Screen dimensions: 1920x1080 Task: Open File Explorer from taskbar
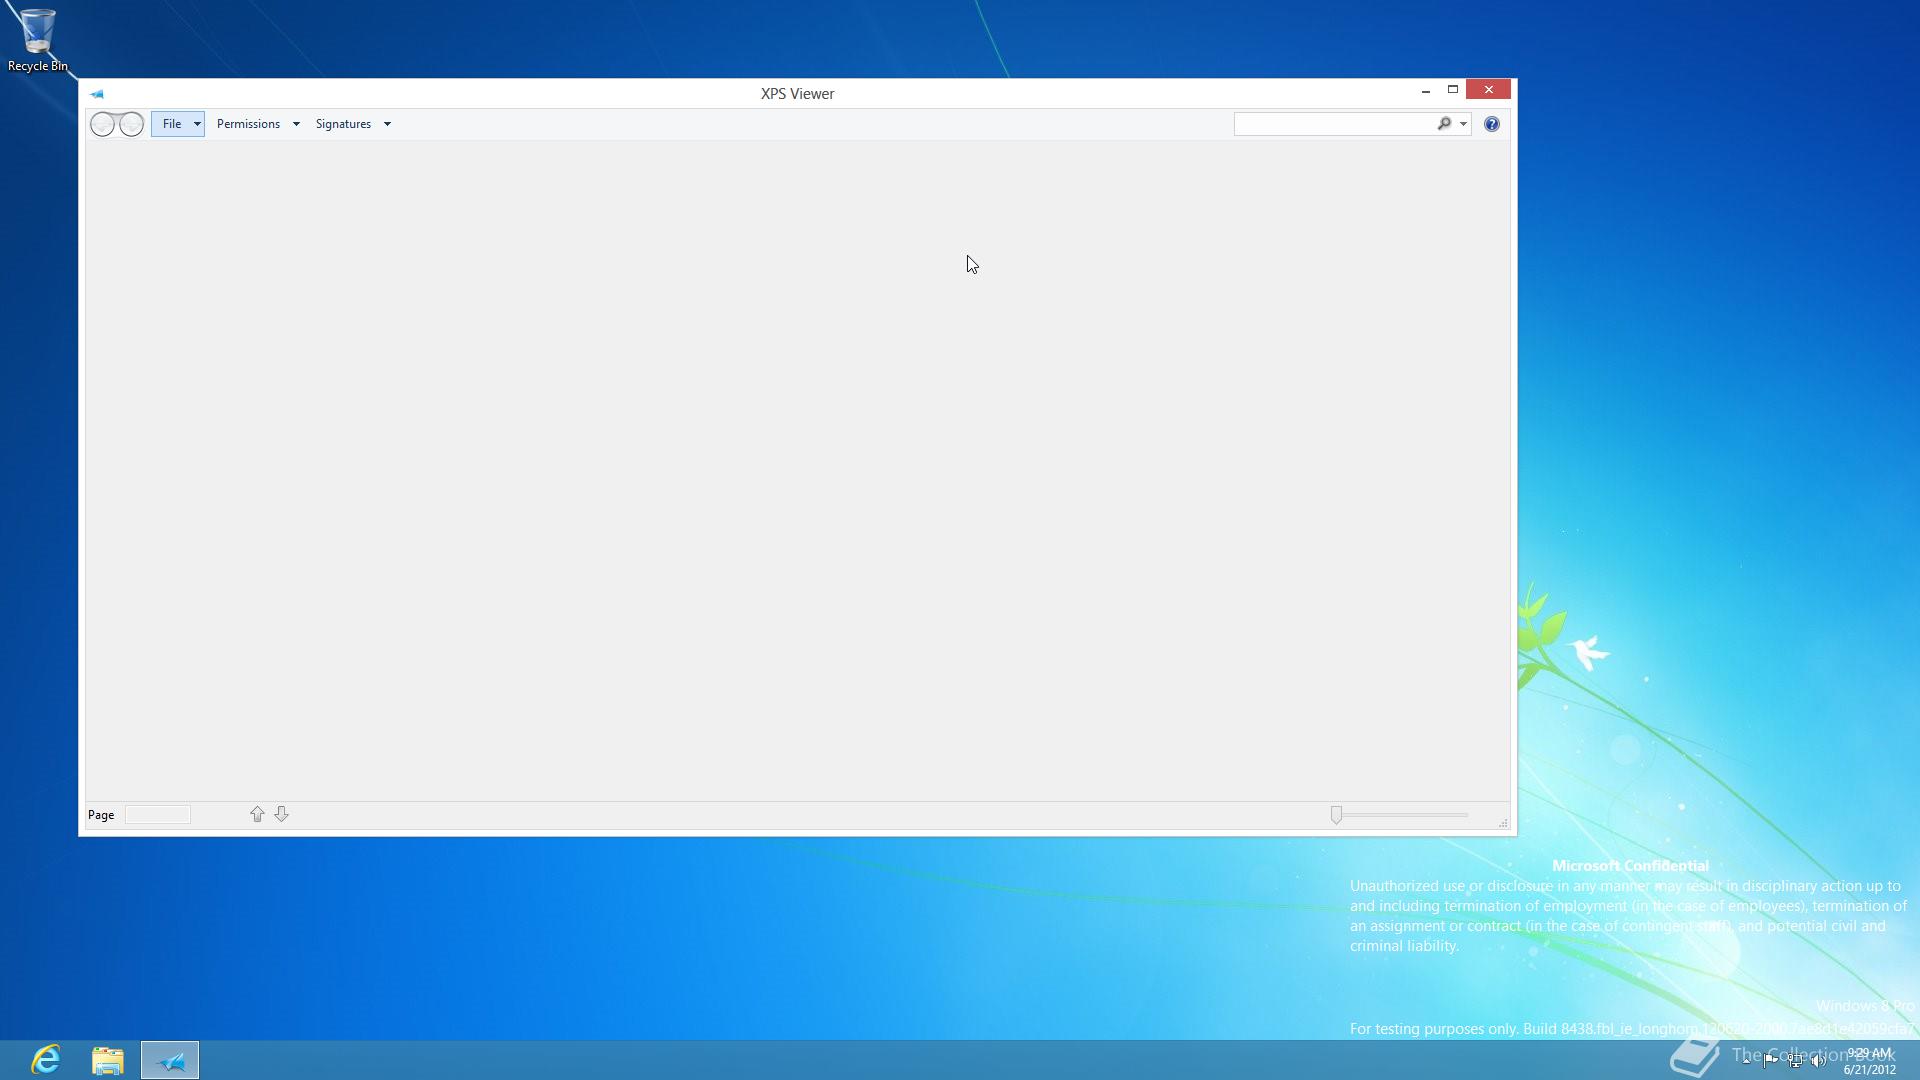[108, 1059]
